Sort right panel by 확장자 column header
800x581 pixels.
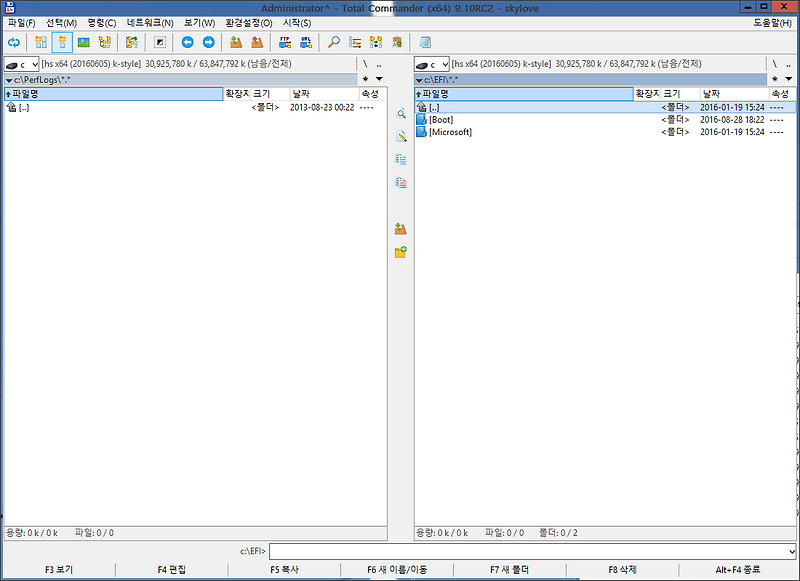pyautogui.click(x=647, y=94)
